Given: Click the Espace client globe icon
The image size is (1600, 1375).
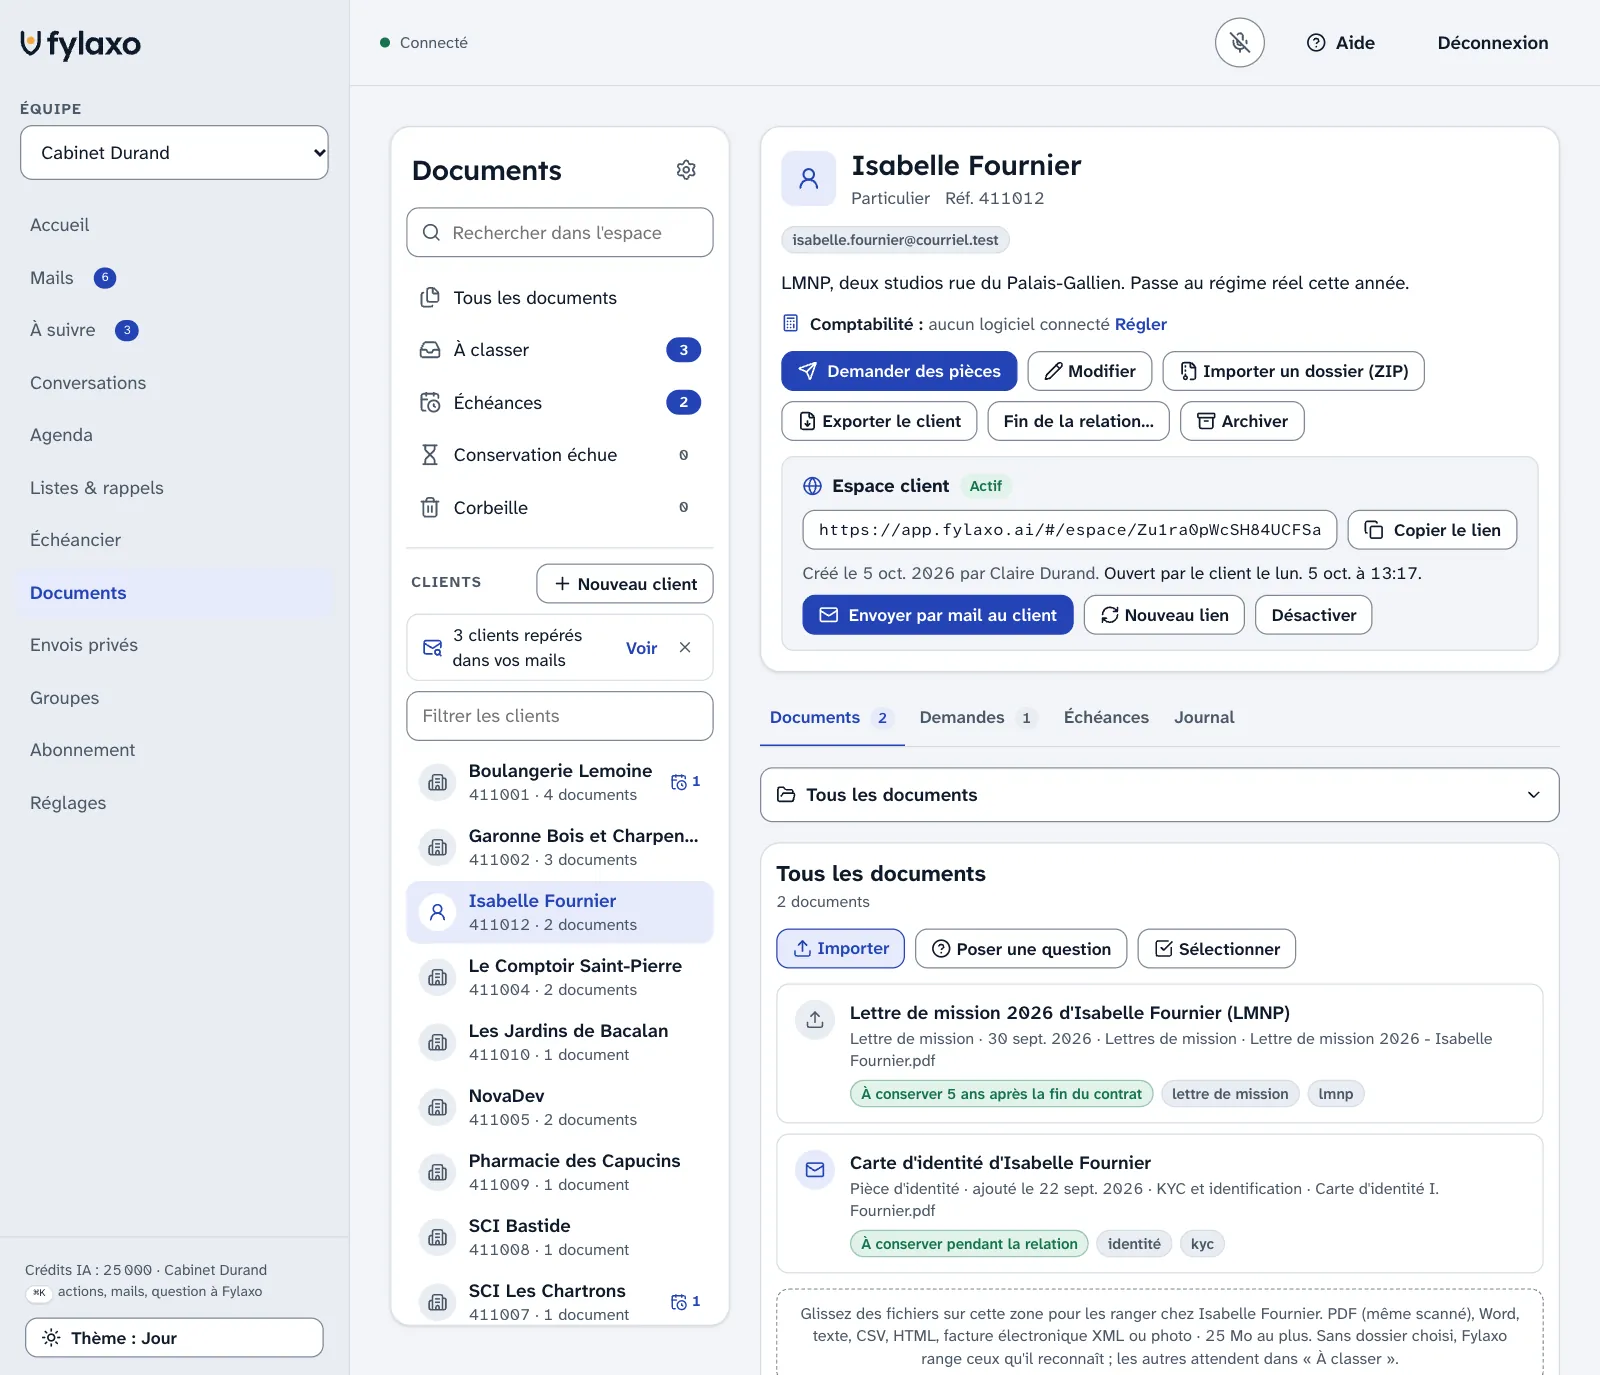Looking at the screenshot, I should click(x=813, y=486).
